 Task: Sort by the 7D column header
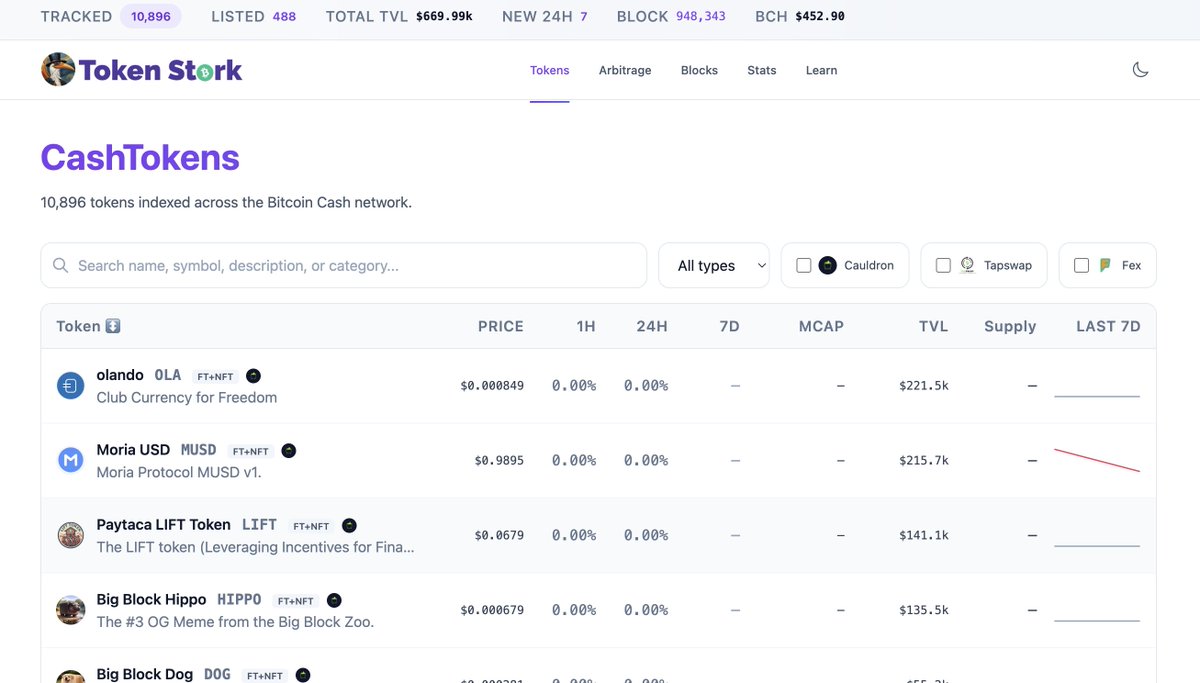[x=729, y=326]
